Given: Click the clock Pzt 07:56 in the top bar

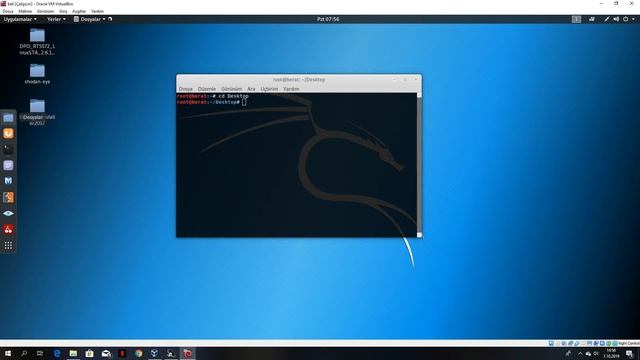Looking at the screenshot, I should pyautogui.click(x=328, y=19).
